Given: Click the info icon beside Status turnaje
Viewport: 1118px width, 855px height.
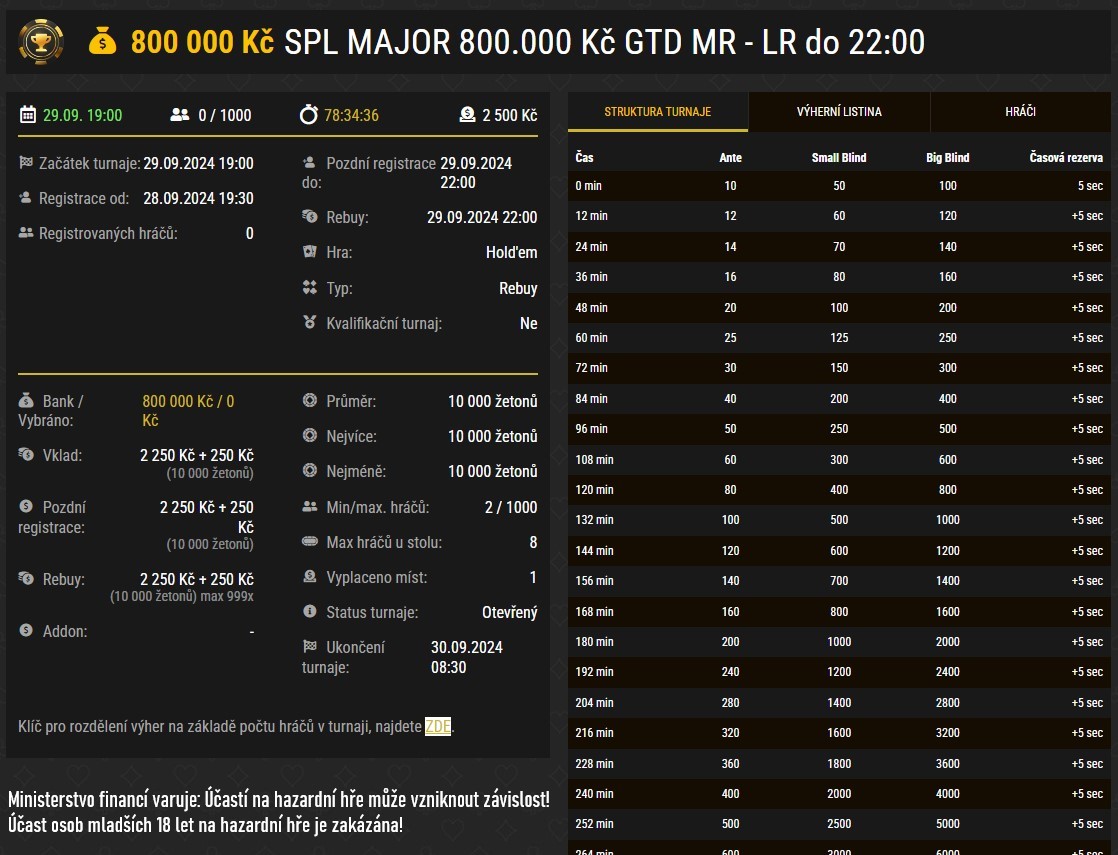Looking at the screenshot, I should [308, 612].
